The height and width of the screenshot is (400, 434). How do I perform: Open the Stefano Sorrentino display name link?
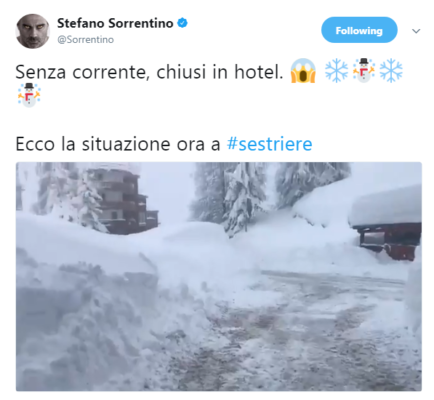[115, 23]
